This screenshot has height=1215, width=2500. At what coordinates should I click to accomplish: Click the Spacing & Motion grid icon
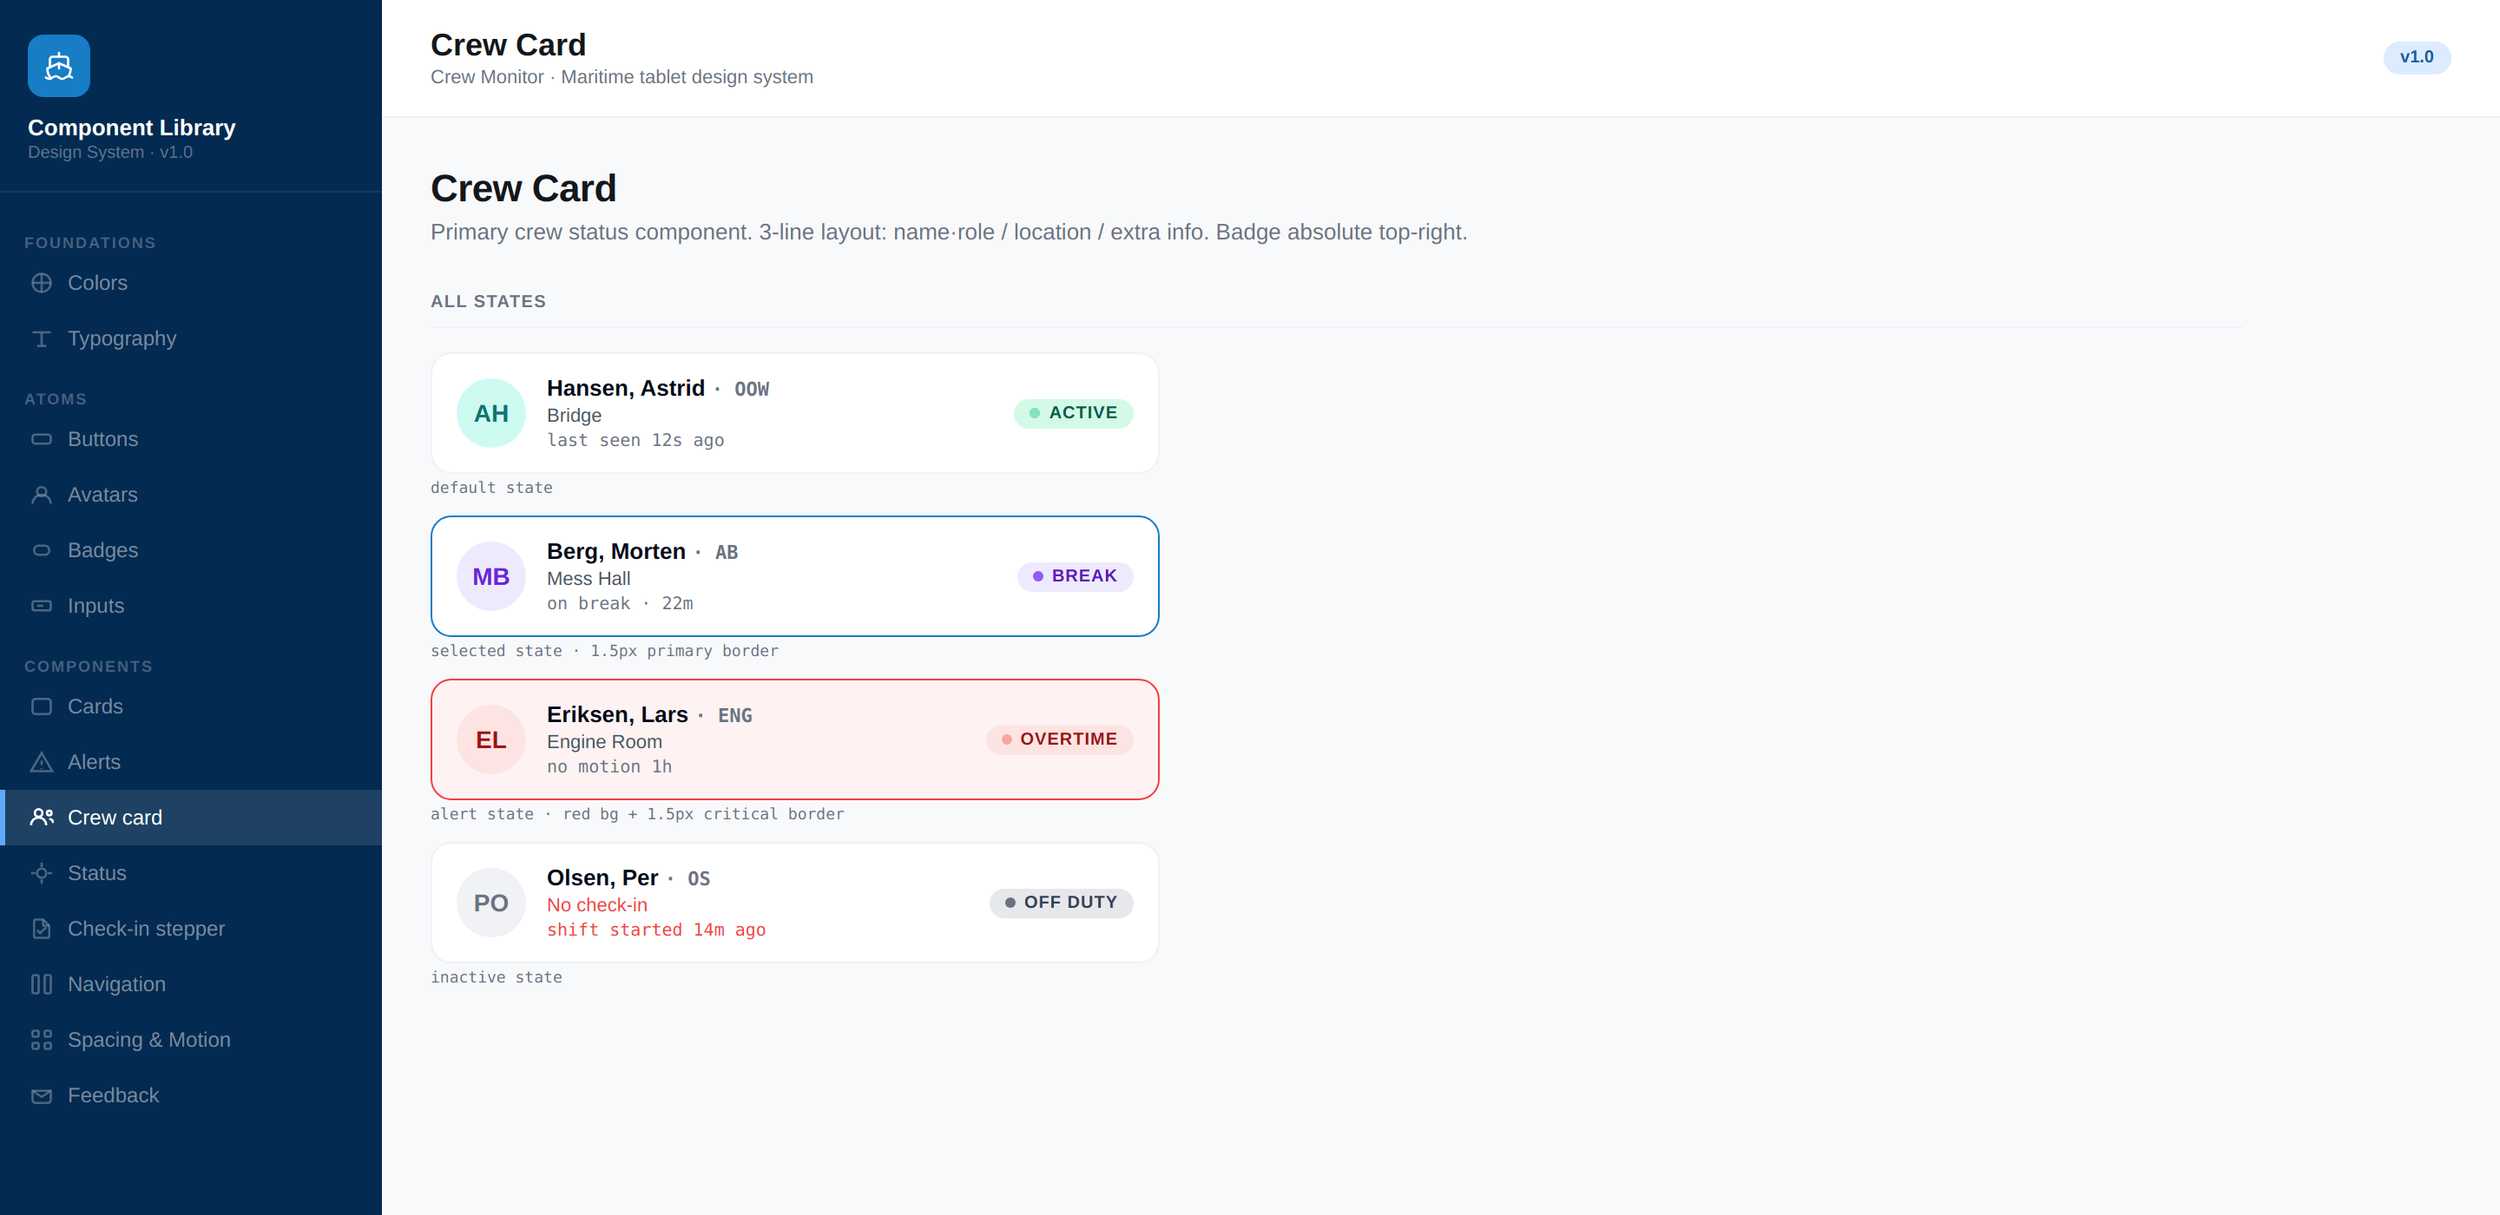pyautogui.click(x=41, y=1040)
